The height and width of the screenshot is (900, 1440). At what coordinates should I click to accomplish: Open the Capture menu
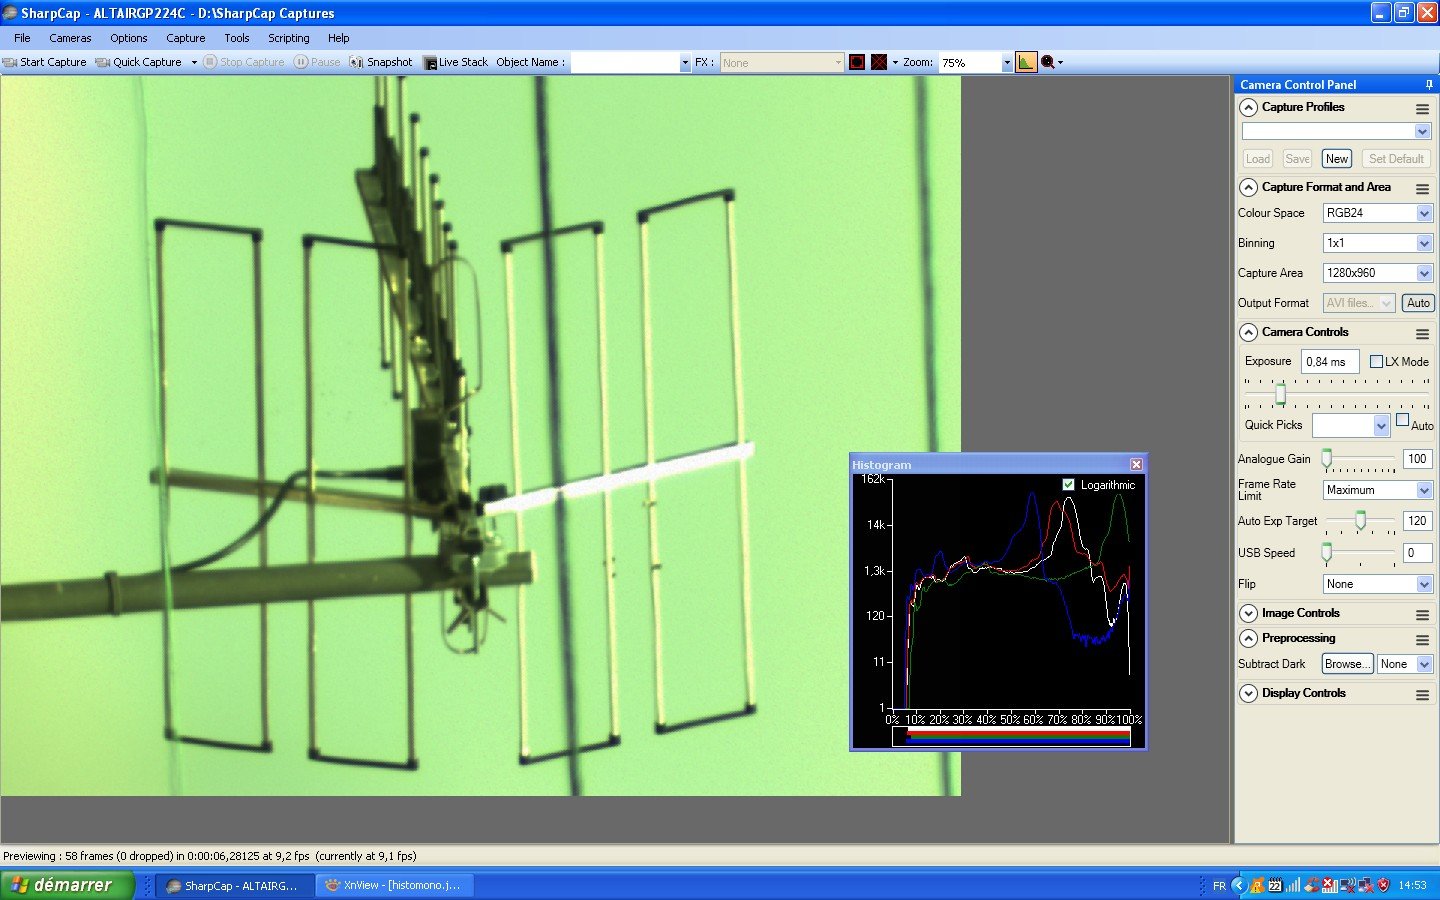tap(186, 38)
